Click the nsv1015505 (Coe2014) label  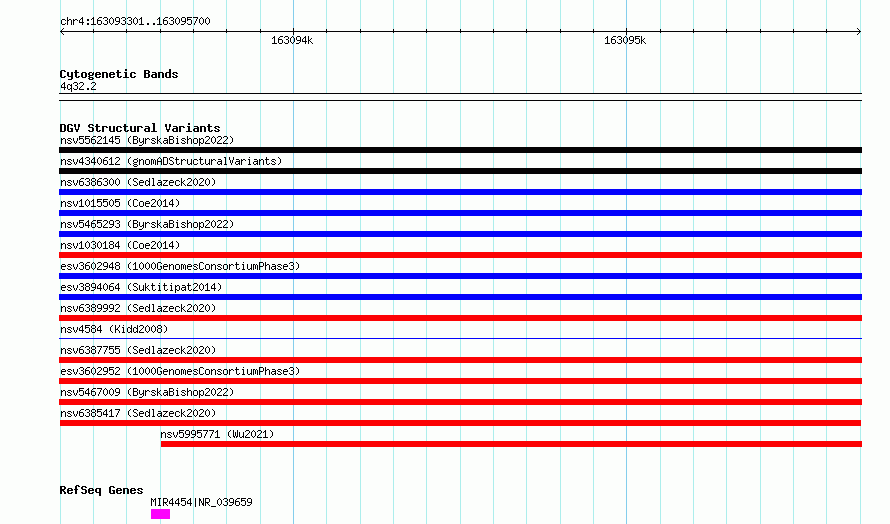pyautogui.click(x=120, y=203)
